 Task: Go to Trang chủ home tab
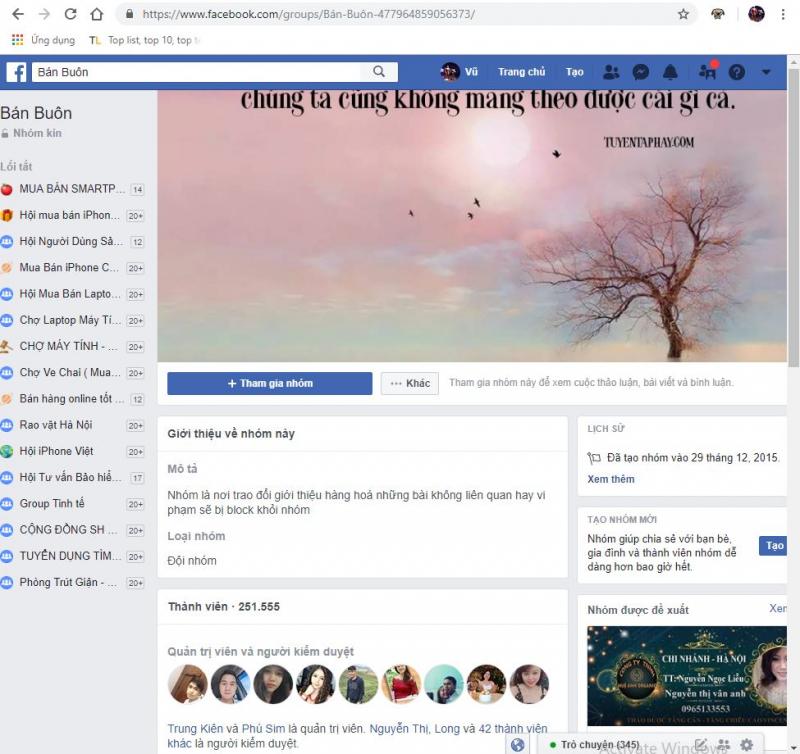521,72
